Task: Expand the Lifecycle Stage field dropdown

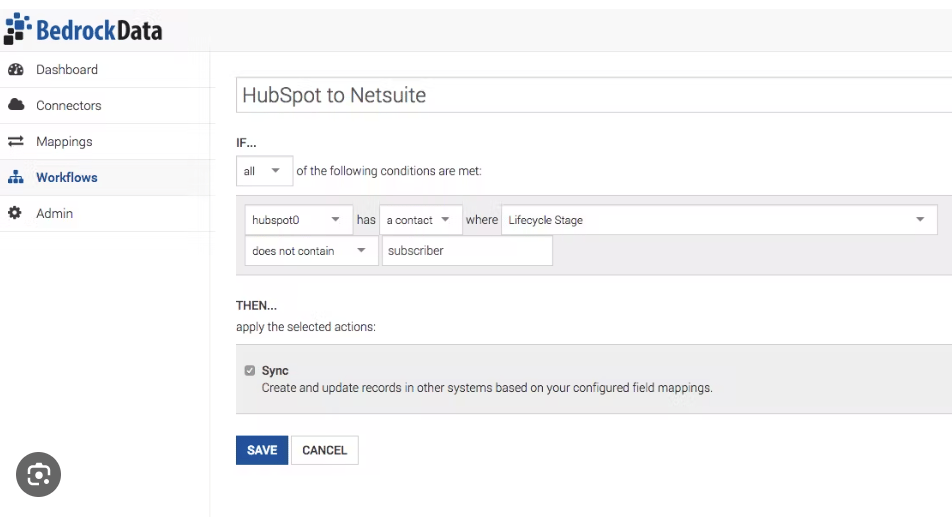Action: click(x=718, y=220)
